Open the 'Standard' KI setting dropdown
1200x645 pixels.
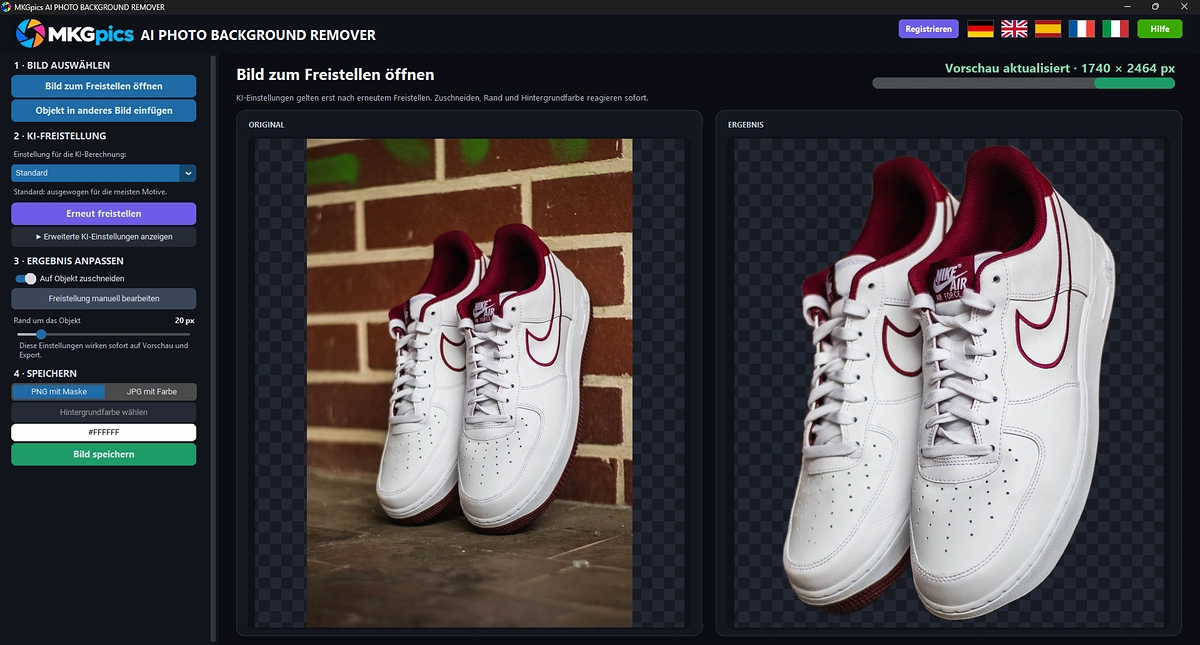pos(104,173)
